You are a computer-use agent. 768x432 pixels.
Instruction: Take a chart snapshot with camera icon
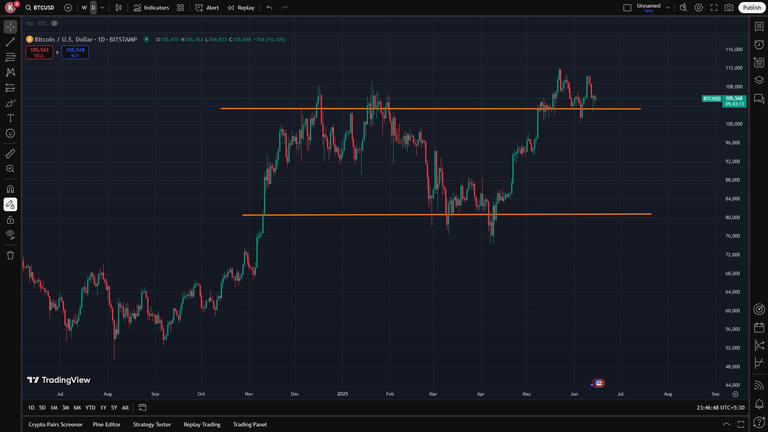pos(729,8)
